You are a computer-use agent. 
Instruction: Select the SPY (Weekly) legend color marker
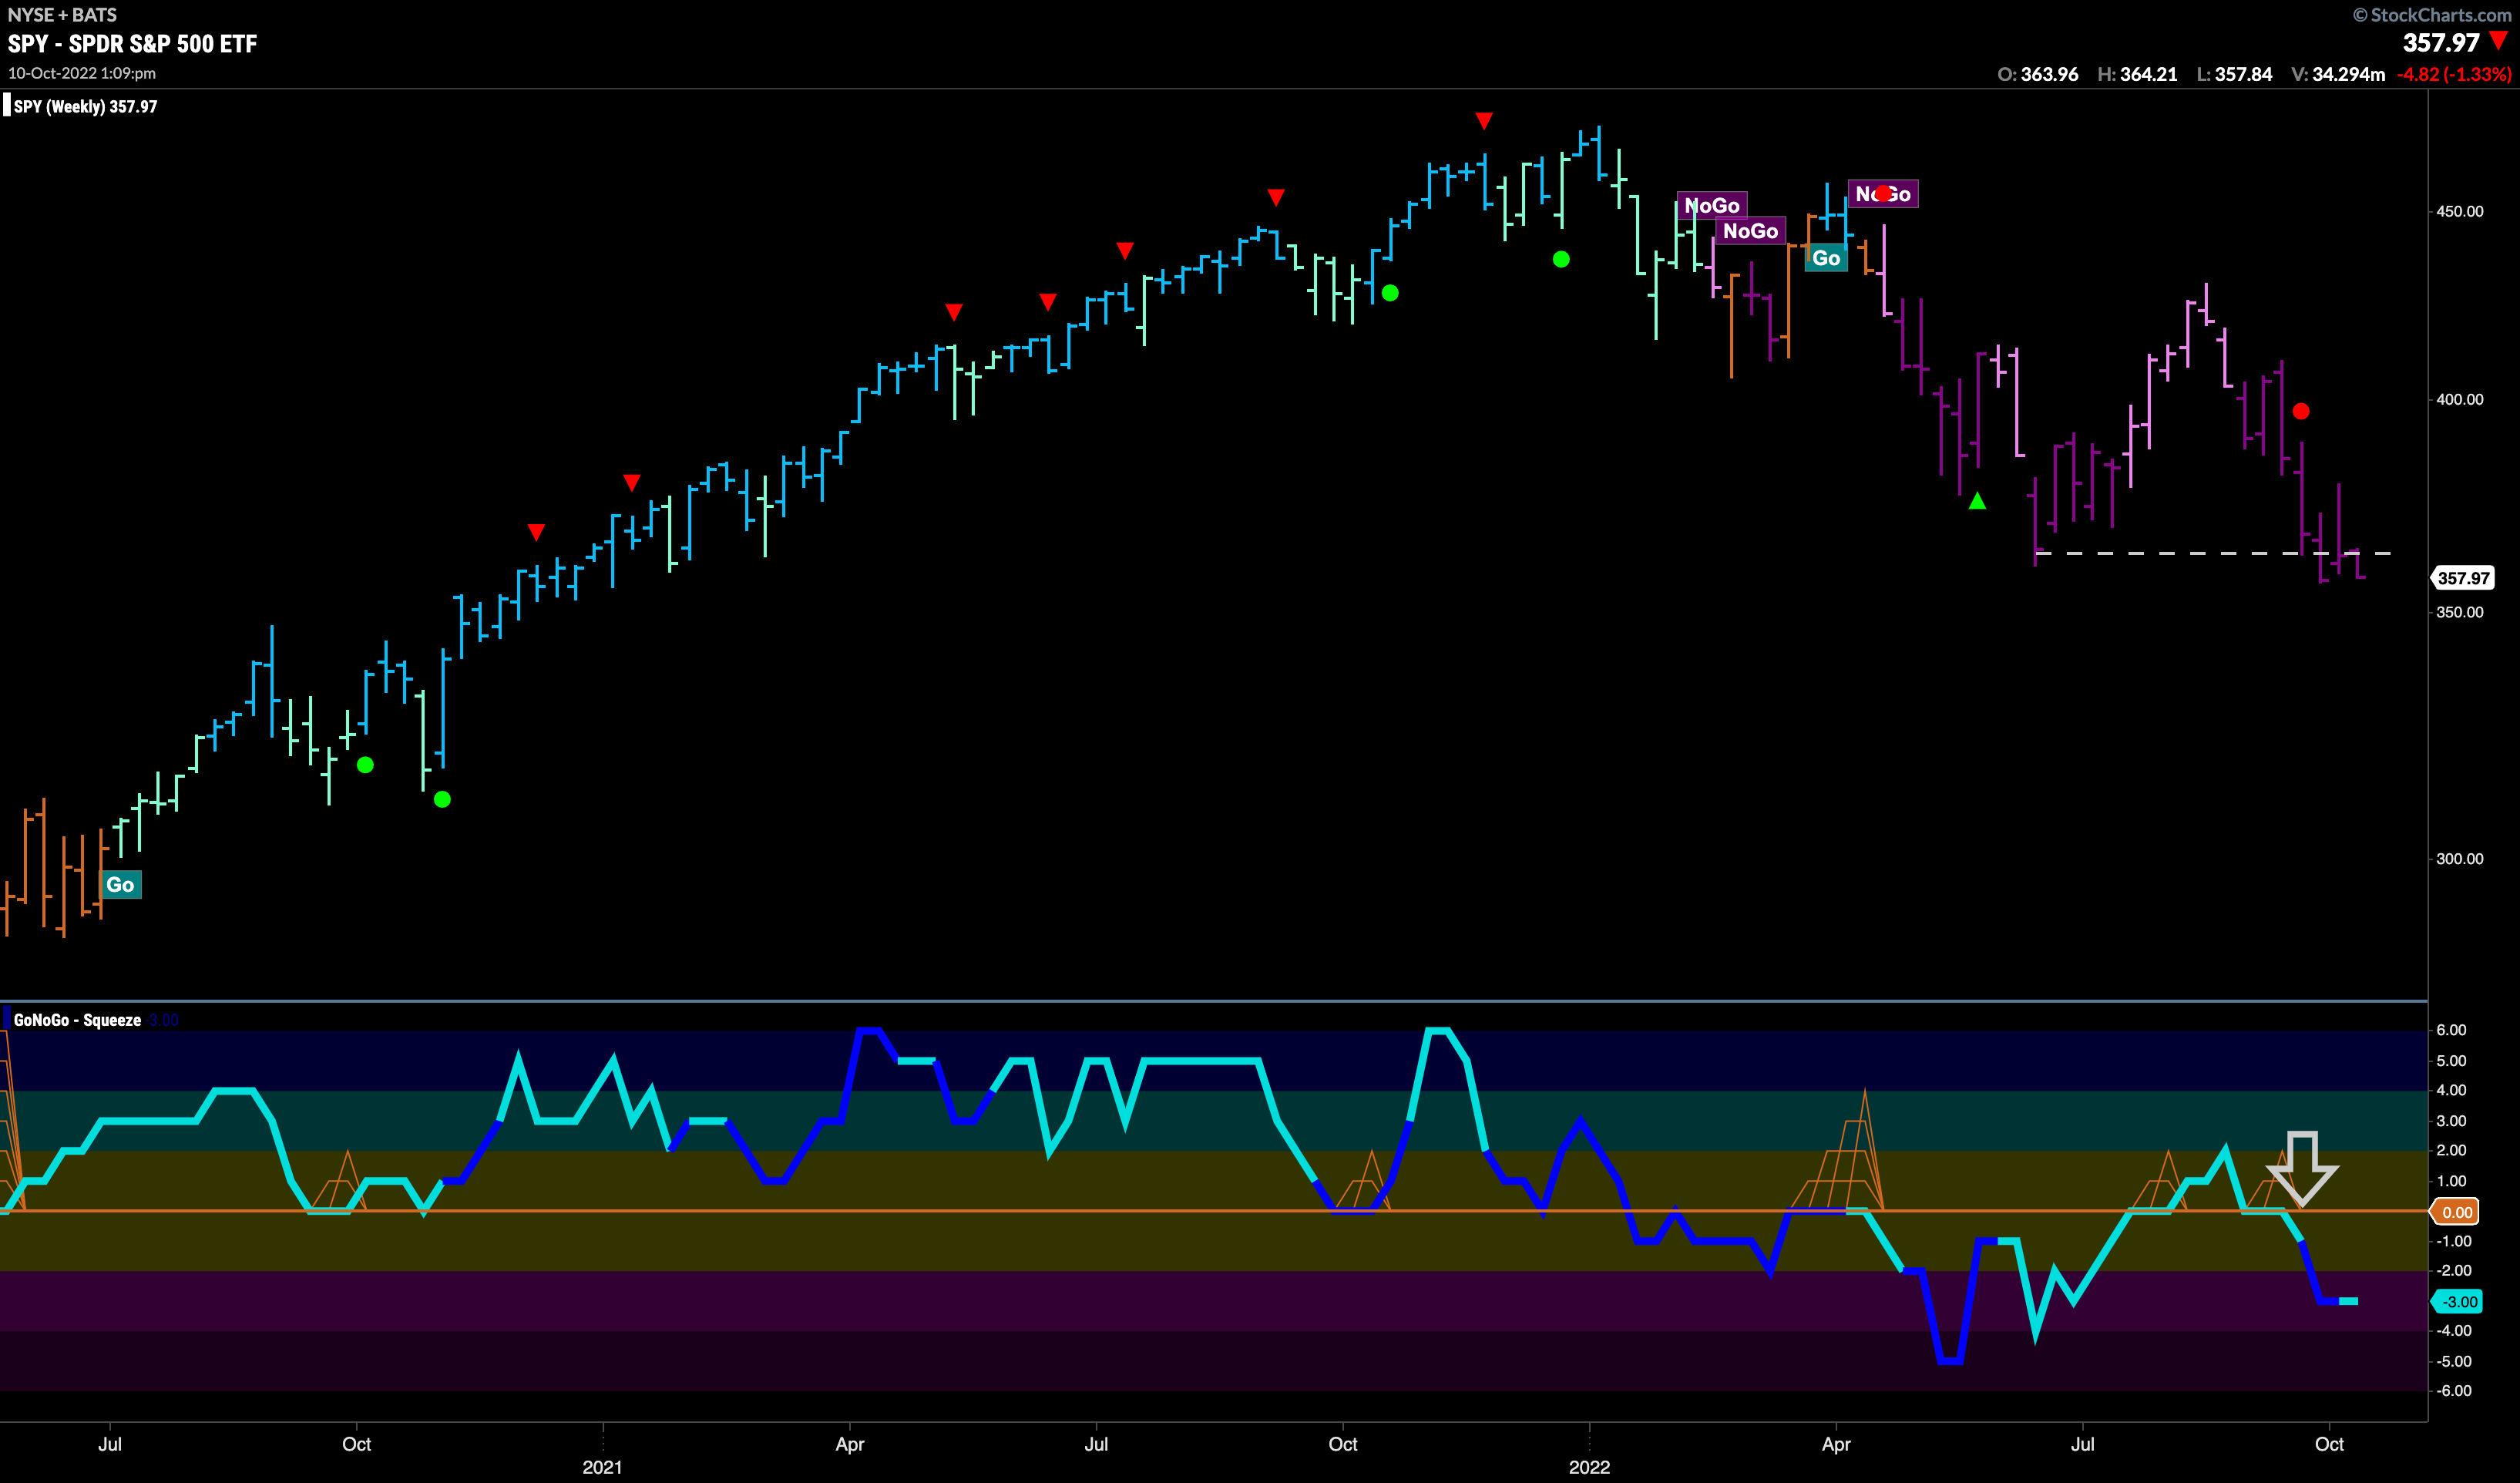7,105
